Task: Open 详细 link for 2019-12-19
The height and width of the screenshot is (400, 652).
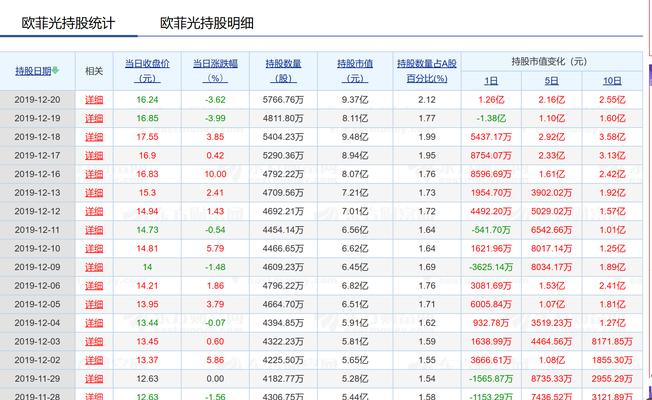Action: point(94,119)
